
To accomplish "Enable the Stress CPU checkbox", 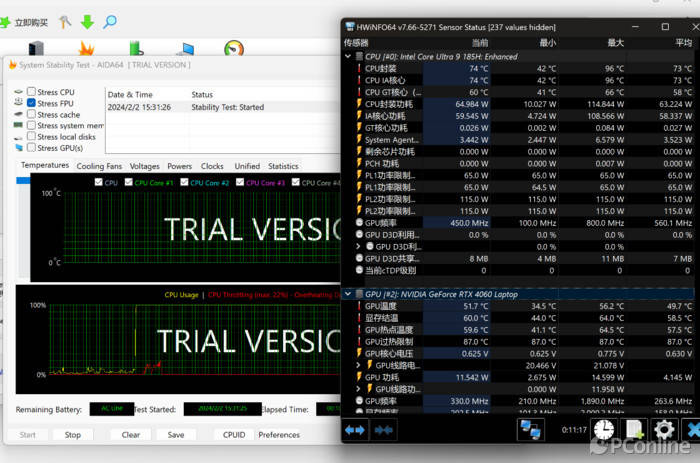I will click(x=31, y=92).
